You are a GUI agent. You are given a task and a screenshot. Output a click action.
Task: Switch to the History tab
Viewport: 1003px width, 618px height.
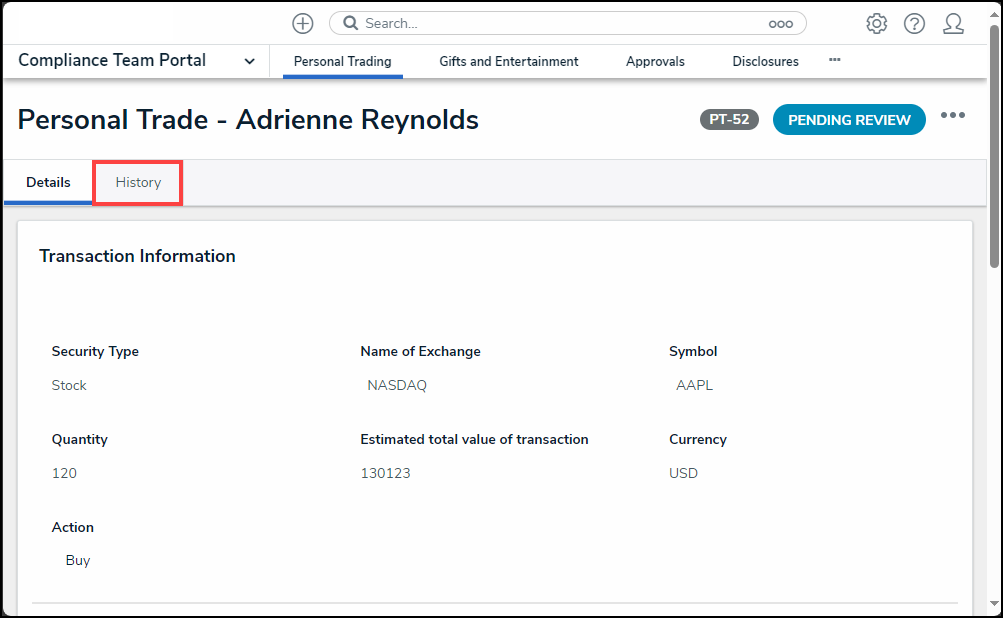(138, 182)
